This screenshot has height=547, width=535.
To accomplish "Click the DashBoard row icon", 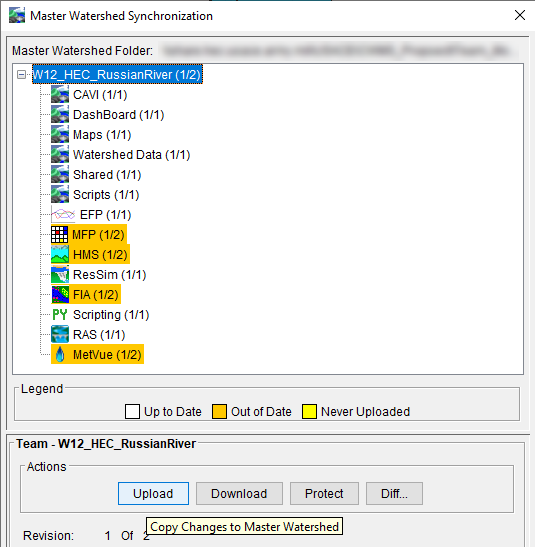I will (60, 114).
